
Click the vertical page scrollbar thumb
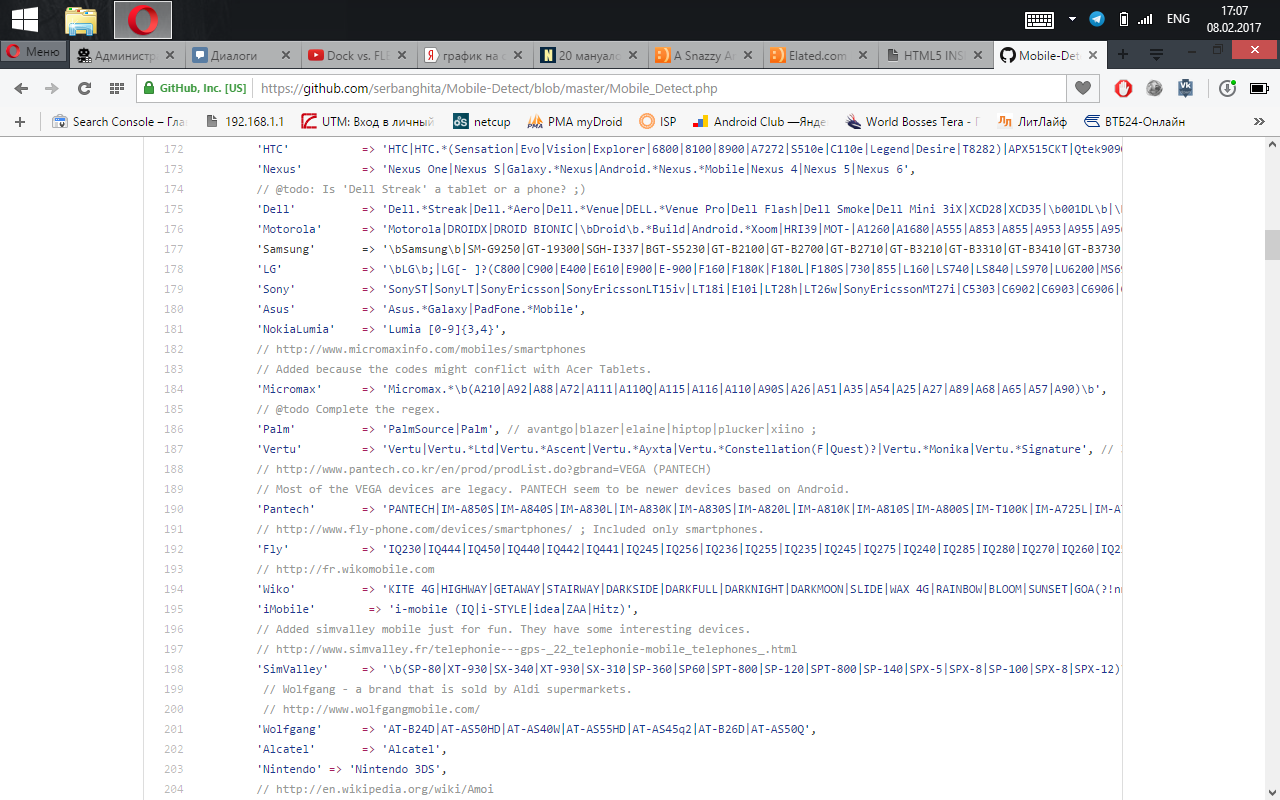pyautogui.click(x=1272, y=244)
